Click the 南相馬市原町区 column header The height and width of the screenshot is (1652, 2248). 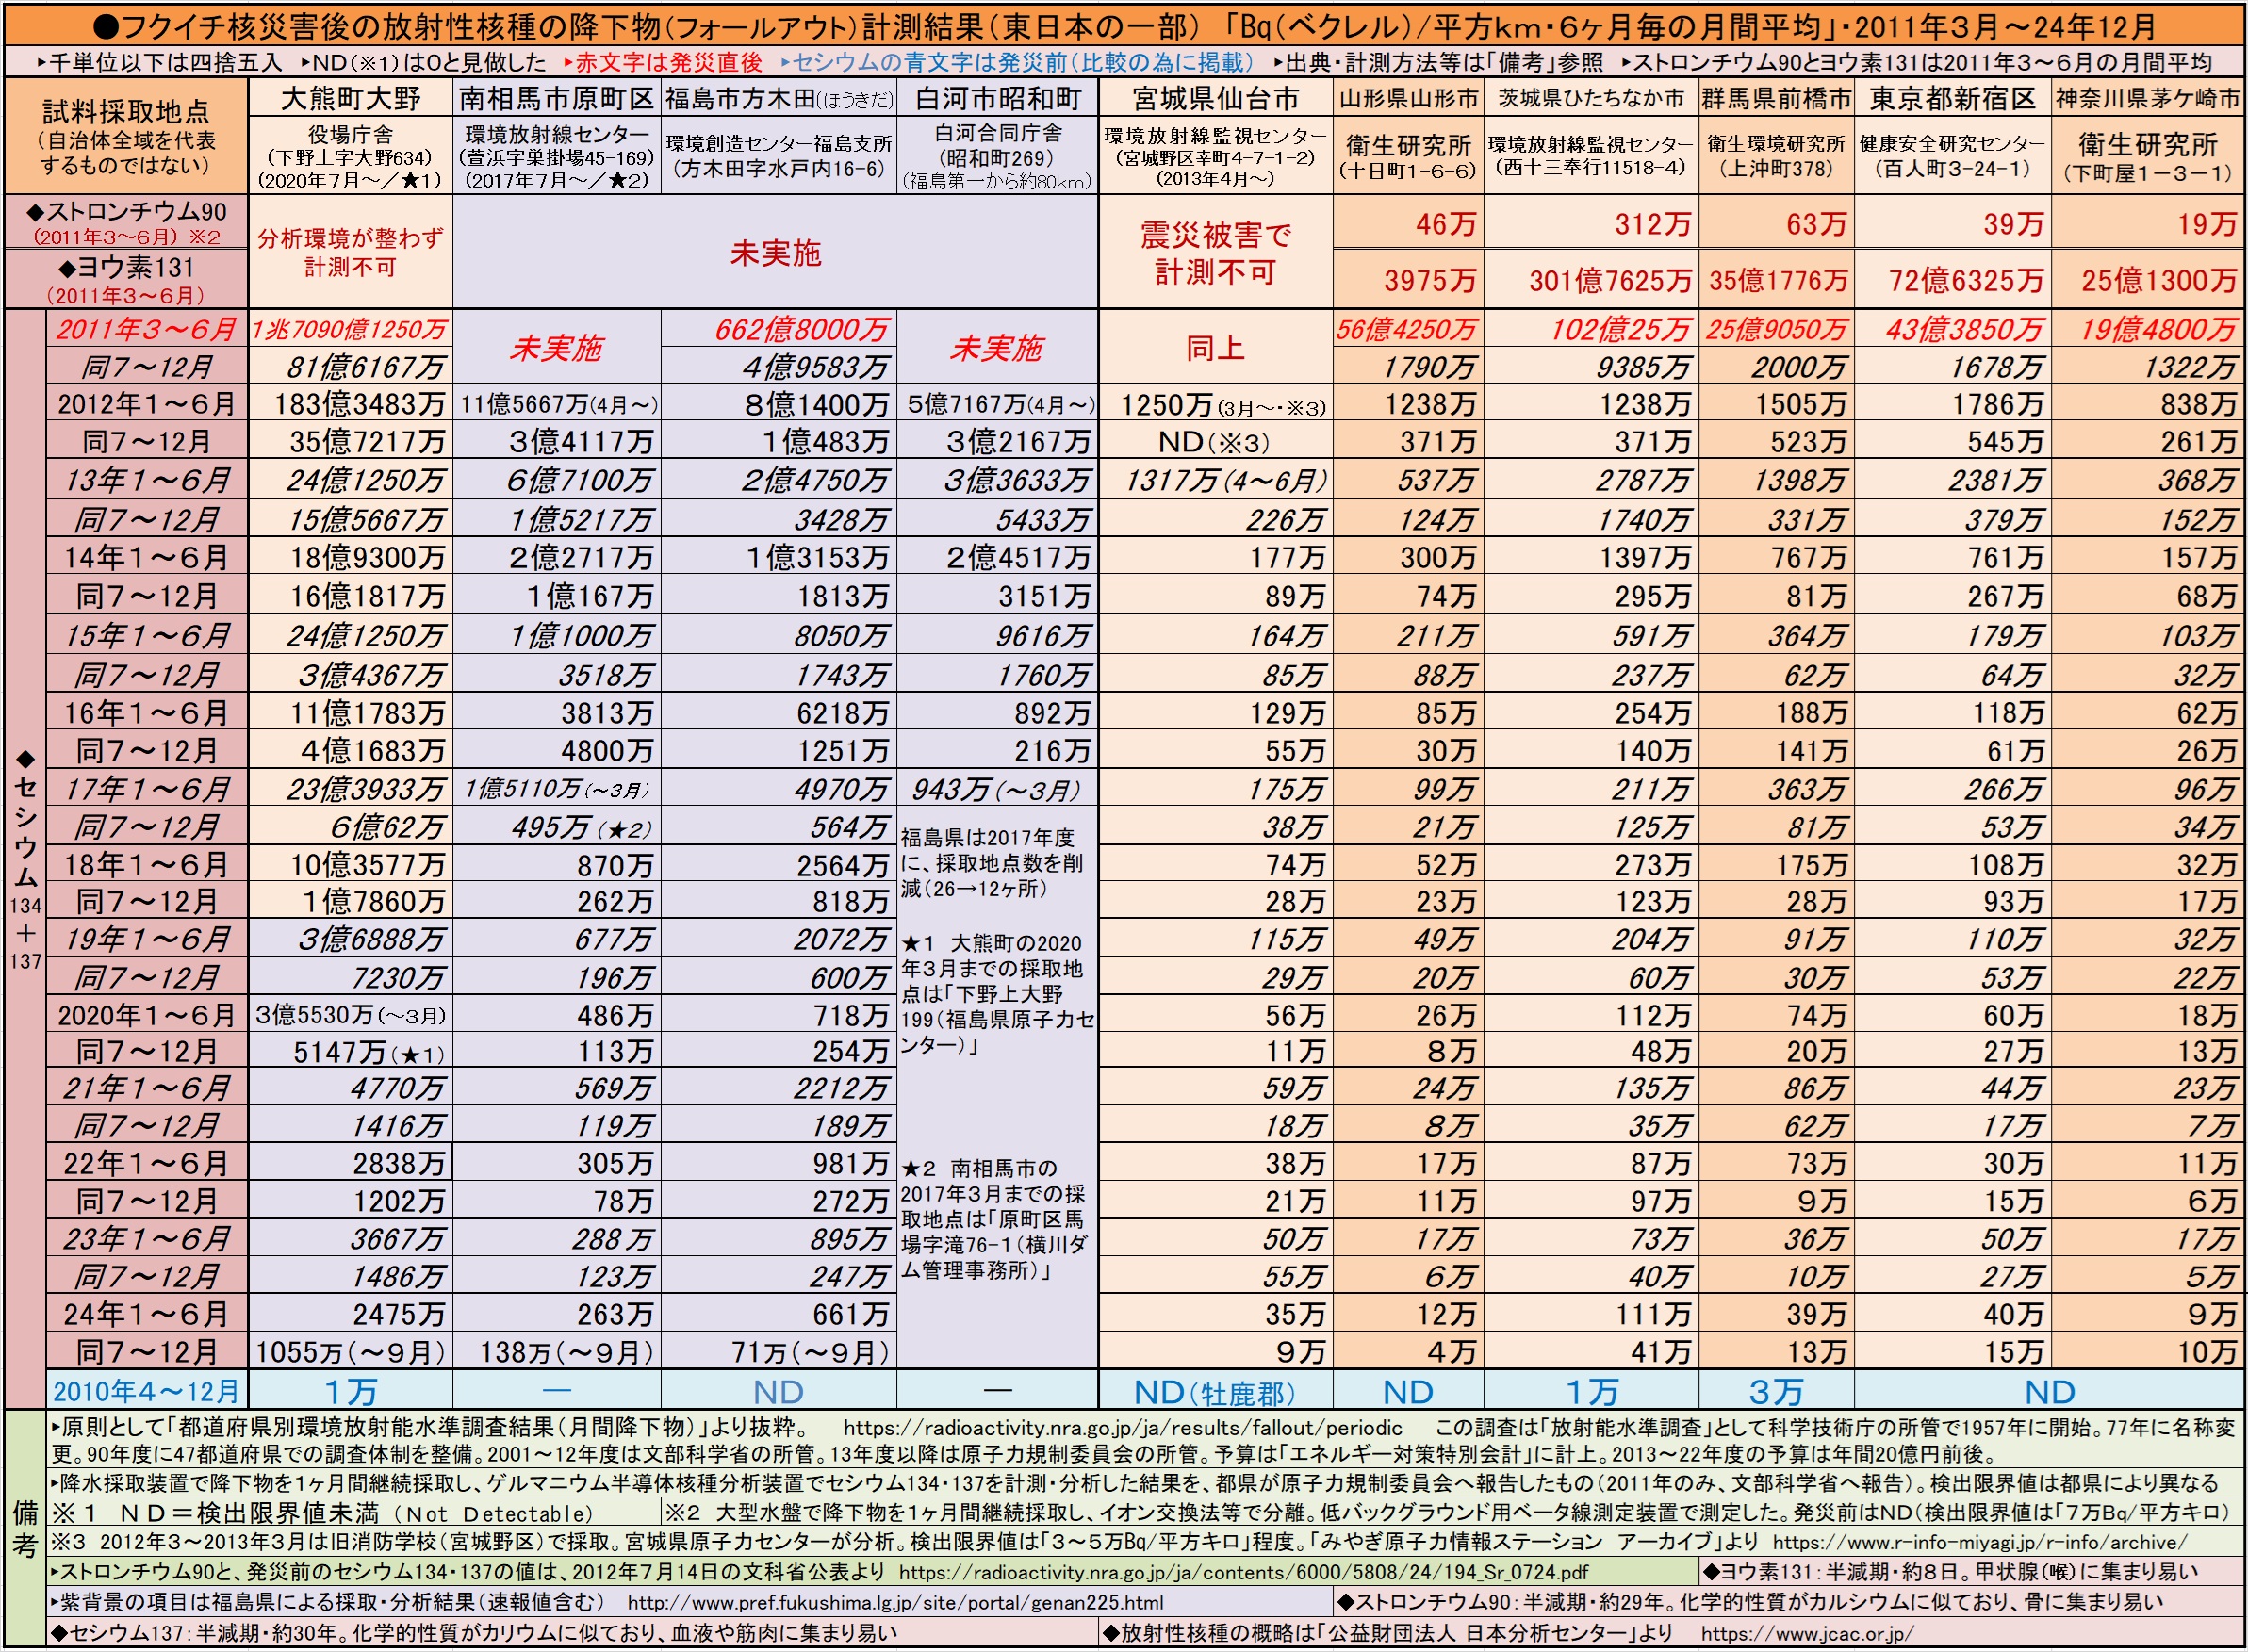tap(556, 98)
